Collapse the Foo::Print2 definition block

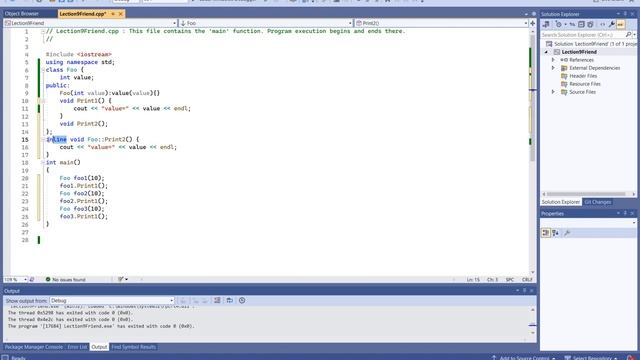(43, 140)
